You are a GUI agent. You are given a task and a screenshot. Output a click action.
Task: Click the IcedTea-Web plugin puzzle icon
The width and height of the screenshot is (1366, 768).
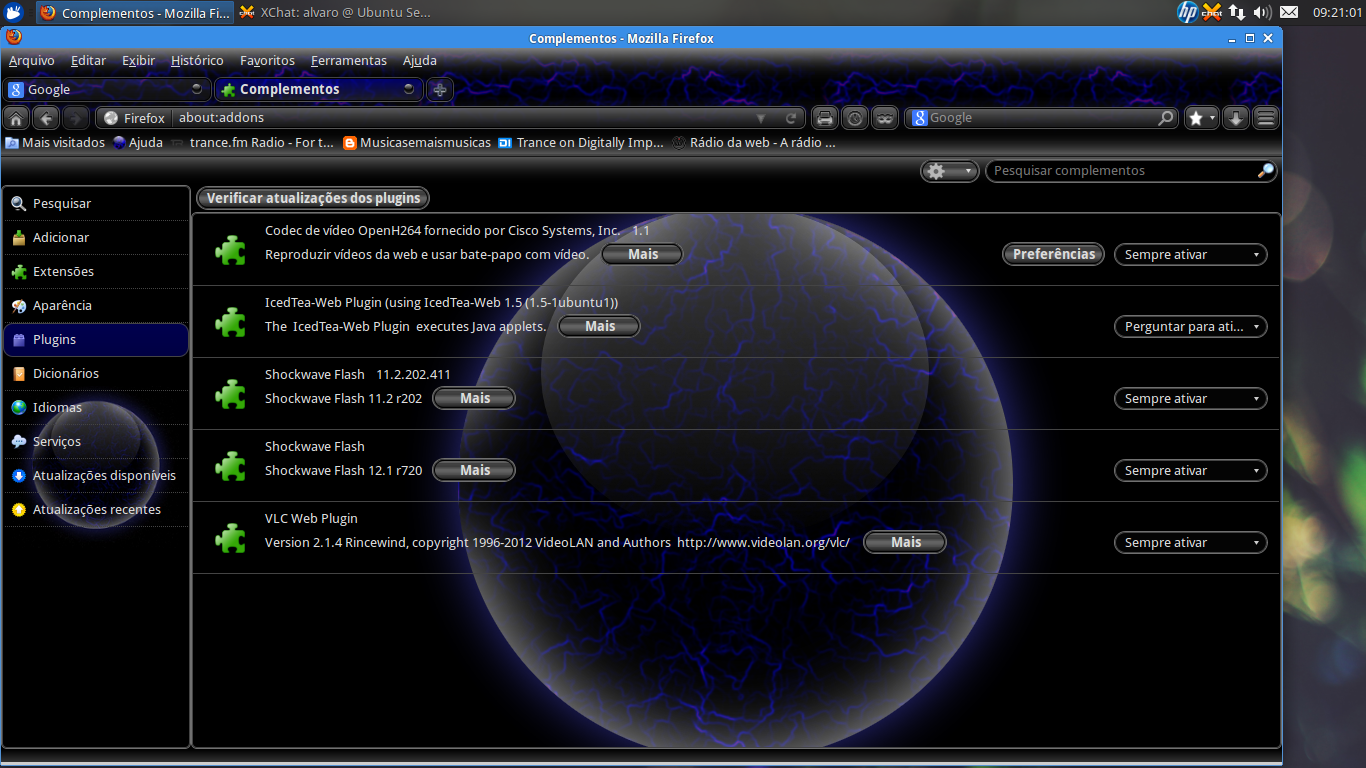(x=231, y=322)
